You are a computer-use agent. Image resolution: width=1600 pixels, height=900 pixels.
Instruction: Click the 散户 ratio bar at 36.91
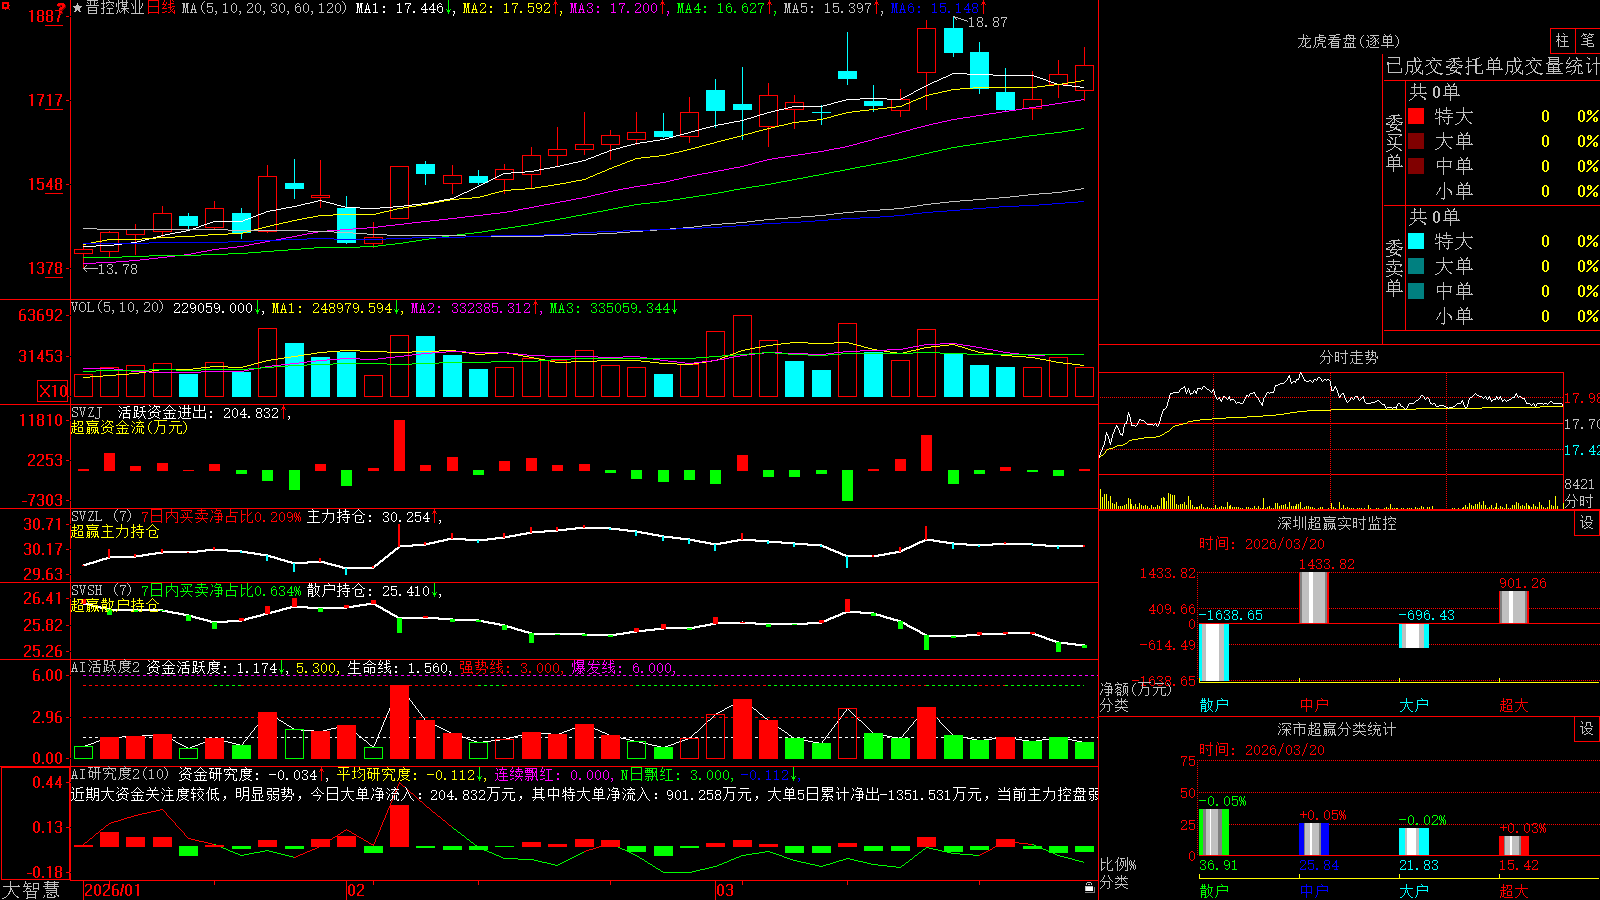point(1214,832)
